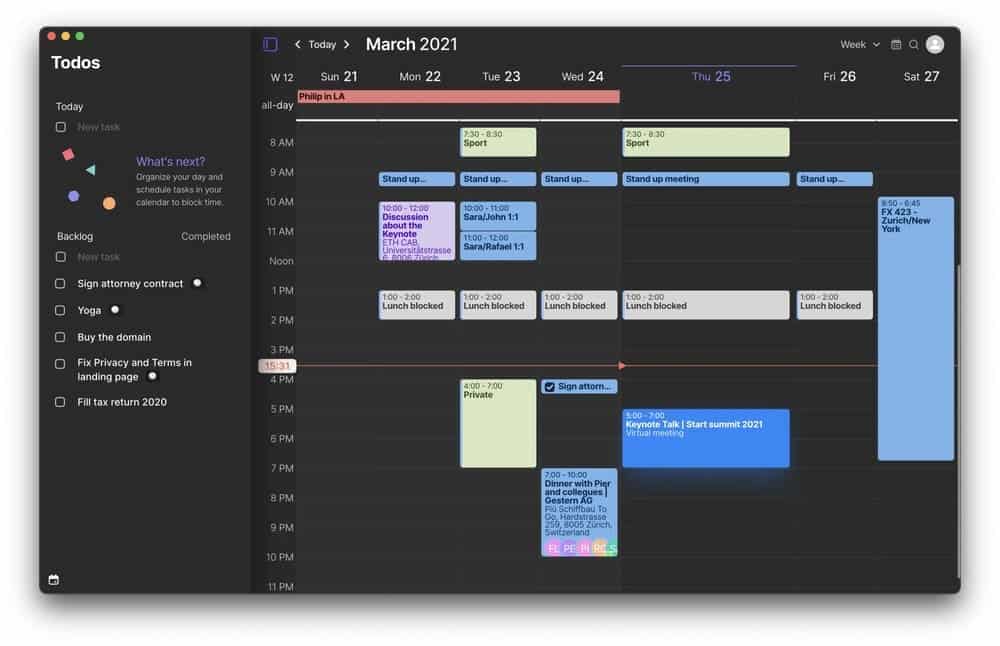This screenshot has width=1000, height=646.
Task: Select Wed 24 day header
Action: pos(582,77)
